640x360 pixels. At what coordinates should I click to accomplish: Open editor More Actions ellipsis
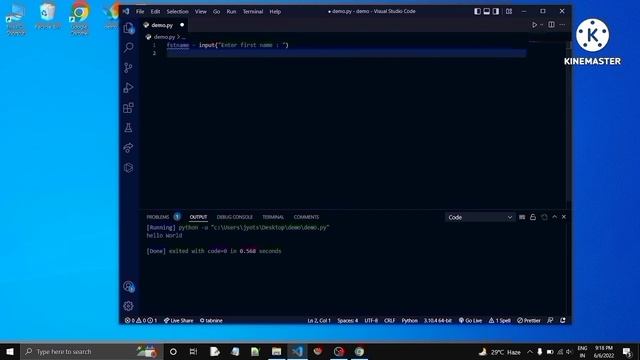click(562, 25)
